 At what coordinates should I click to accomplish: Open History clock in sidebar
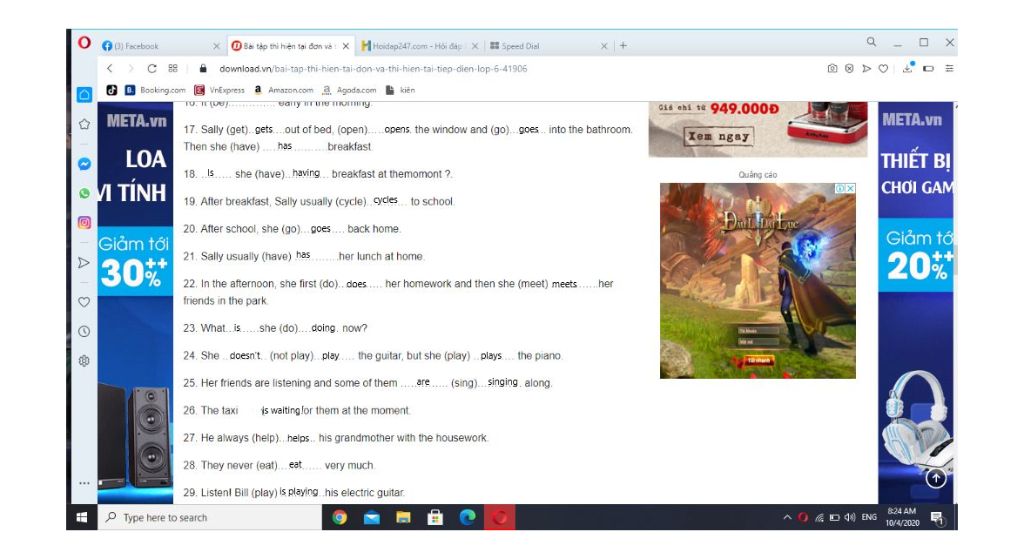[x=84, y=331]
